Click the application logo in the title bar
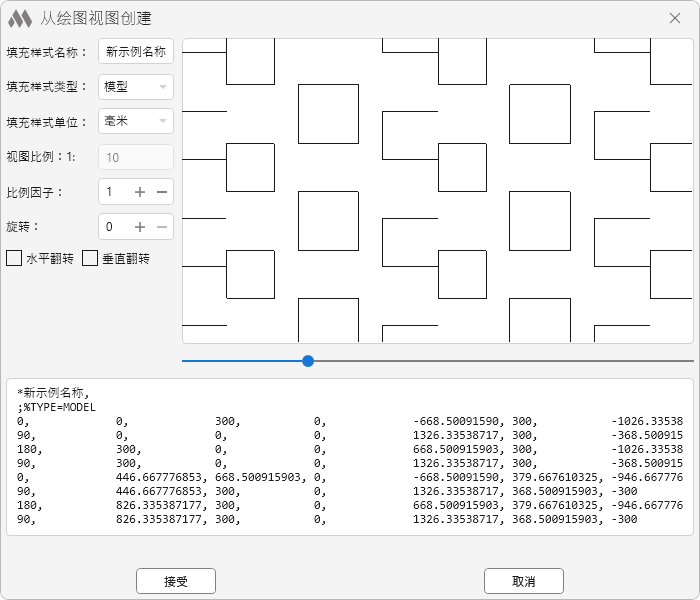 20,18
